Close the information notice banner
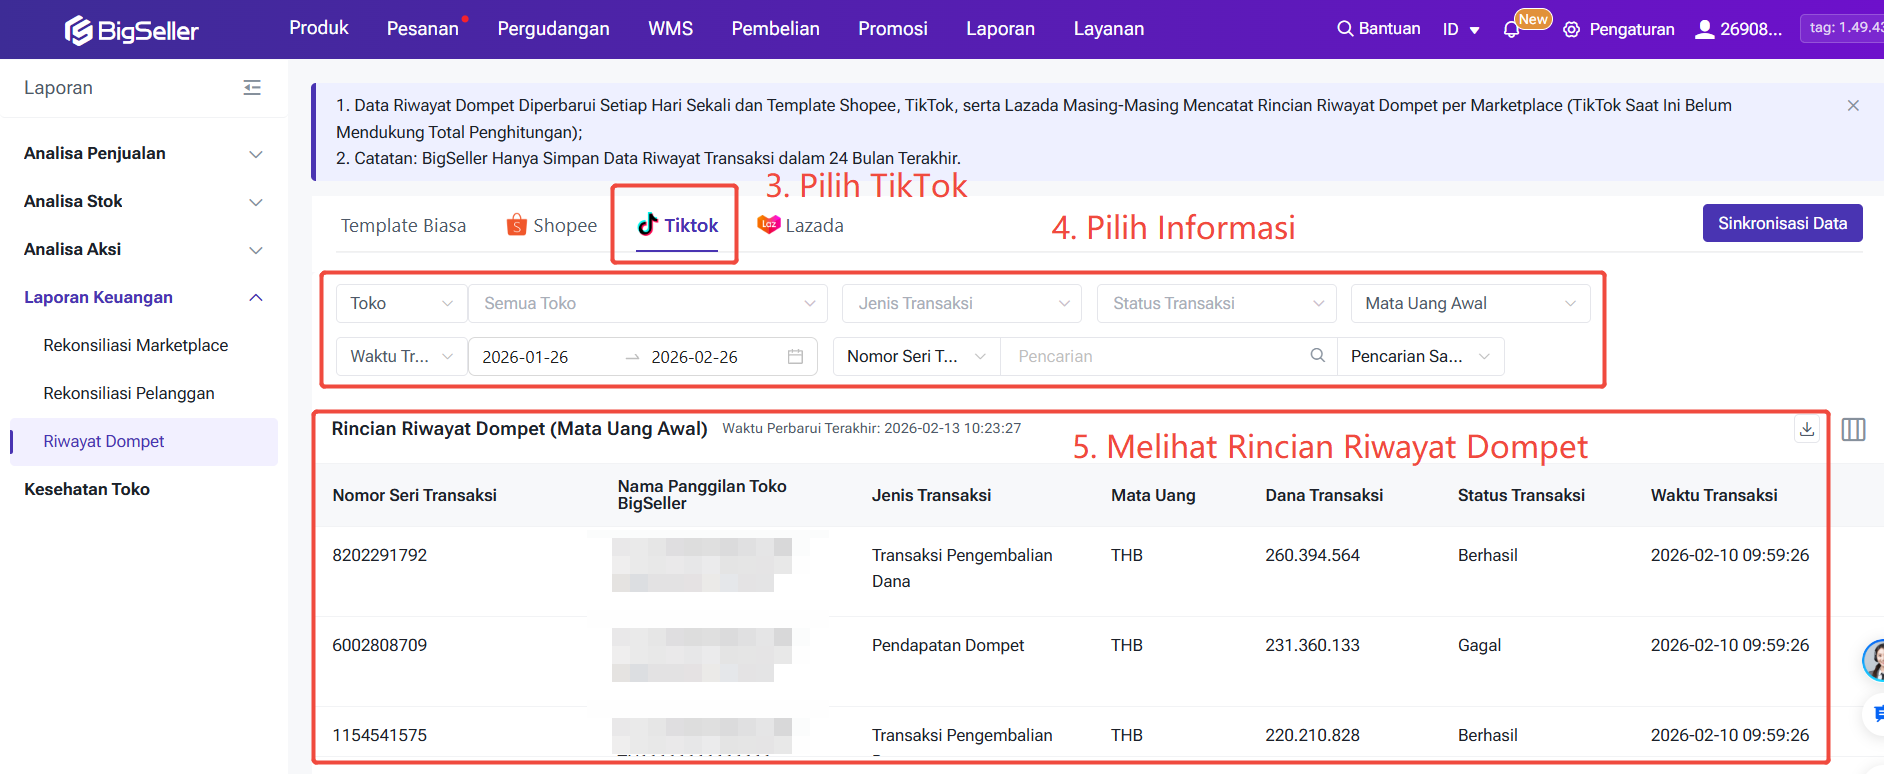The image size is (1884, 774). pos(1853,106)
